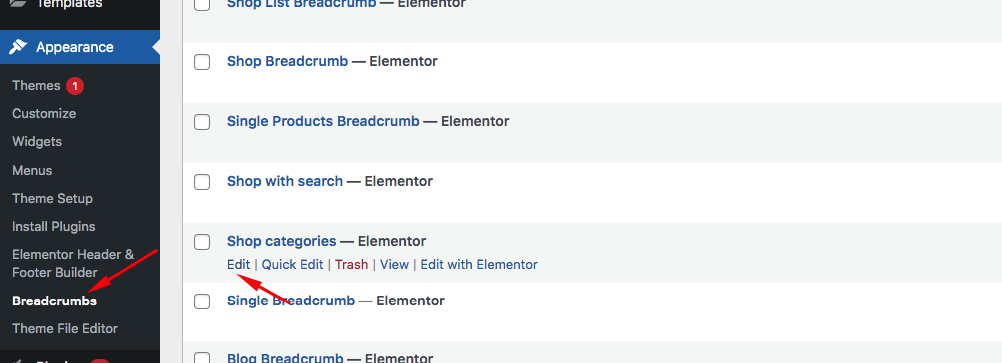Click Edit under Shop categories
Viewport: 1002px width, 363px height.
pos(238,264)
